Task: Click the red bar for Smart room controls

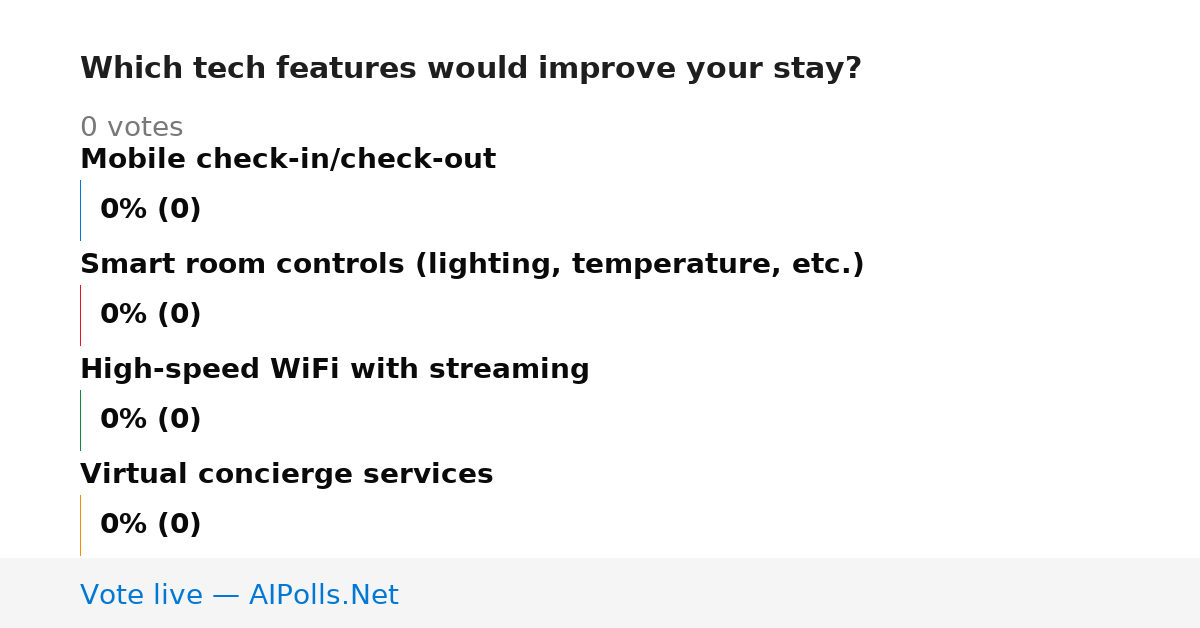Action: 81,315
